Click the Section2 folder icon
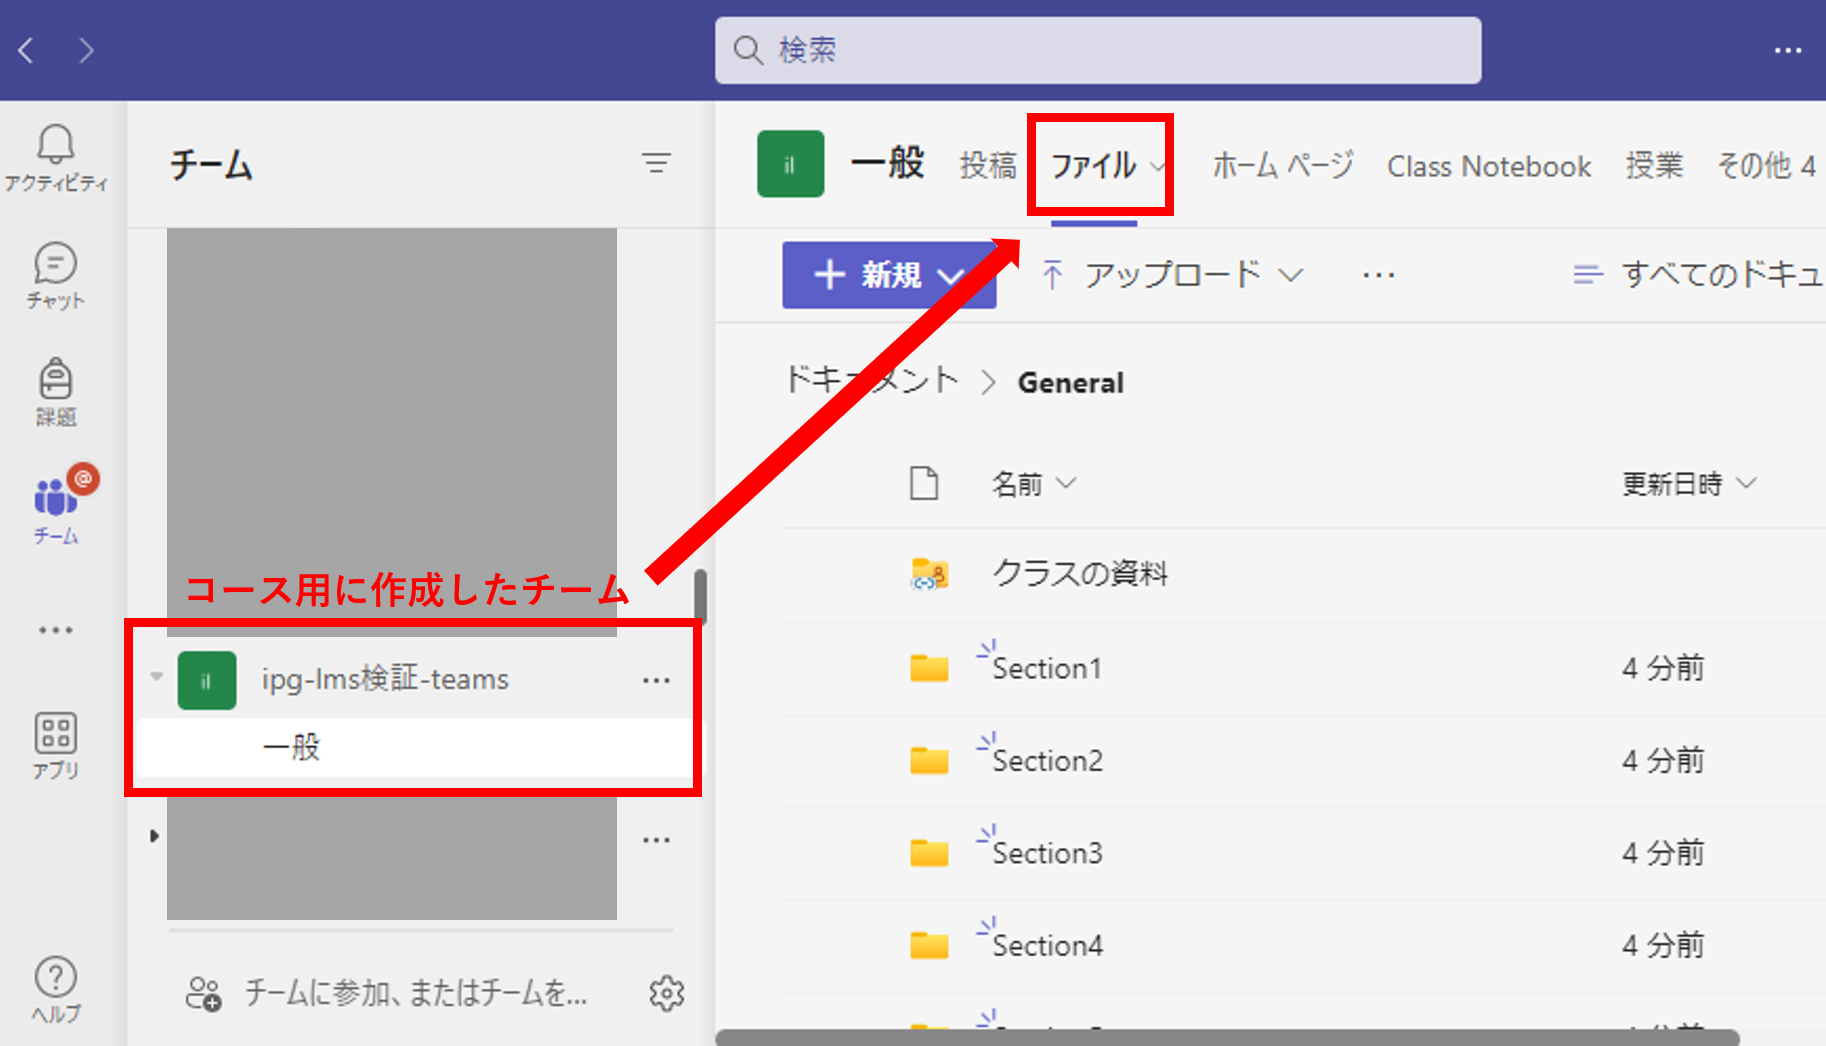The image size is (1826, 1046). pyautogui.click(x=929, y=761)
